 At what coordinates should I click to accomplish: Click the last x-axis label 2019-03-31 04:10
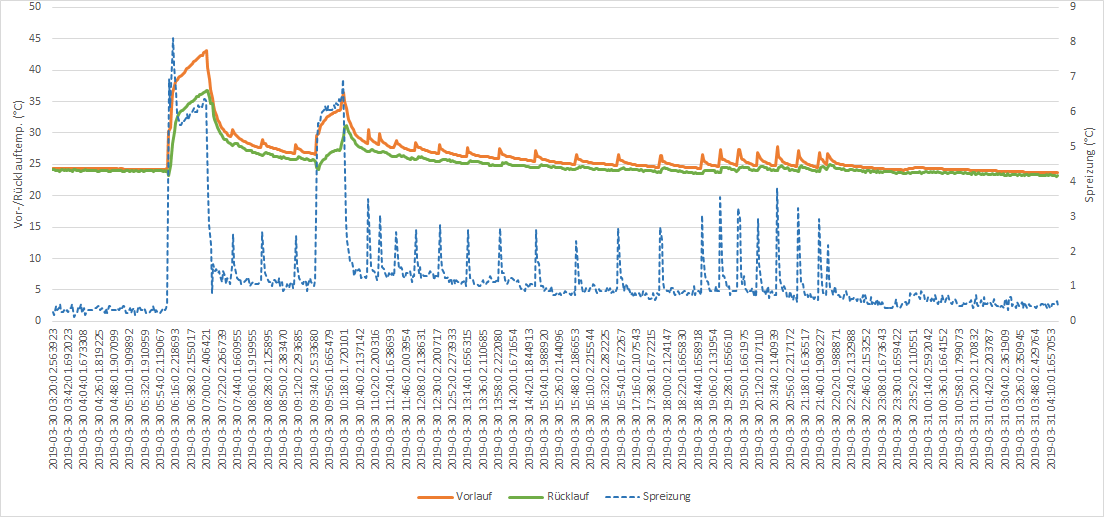point(1056,396)
